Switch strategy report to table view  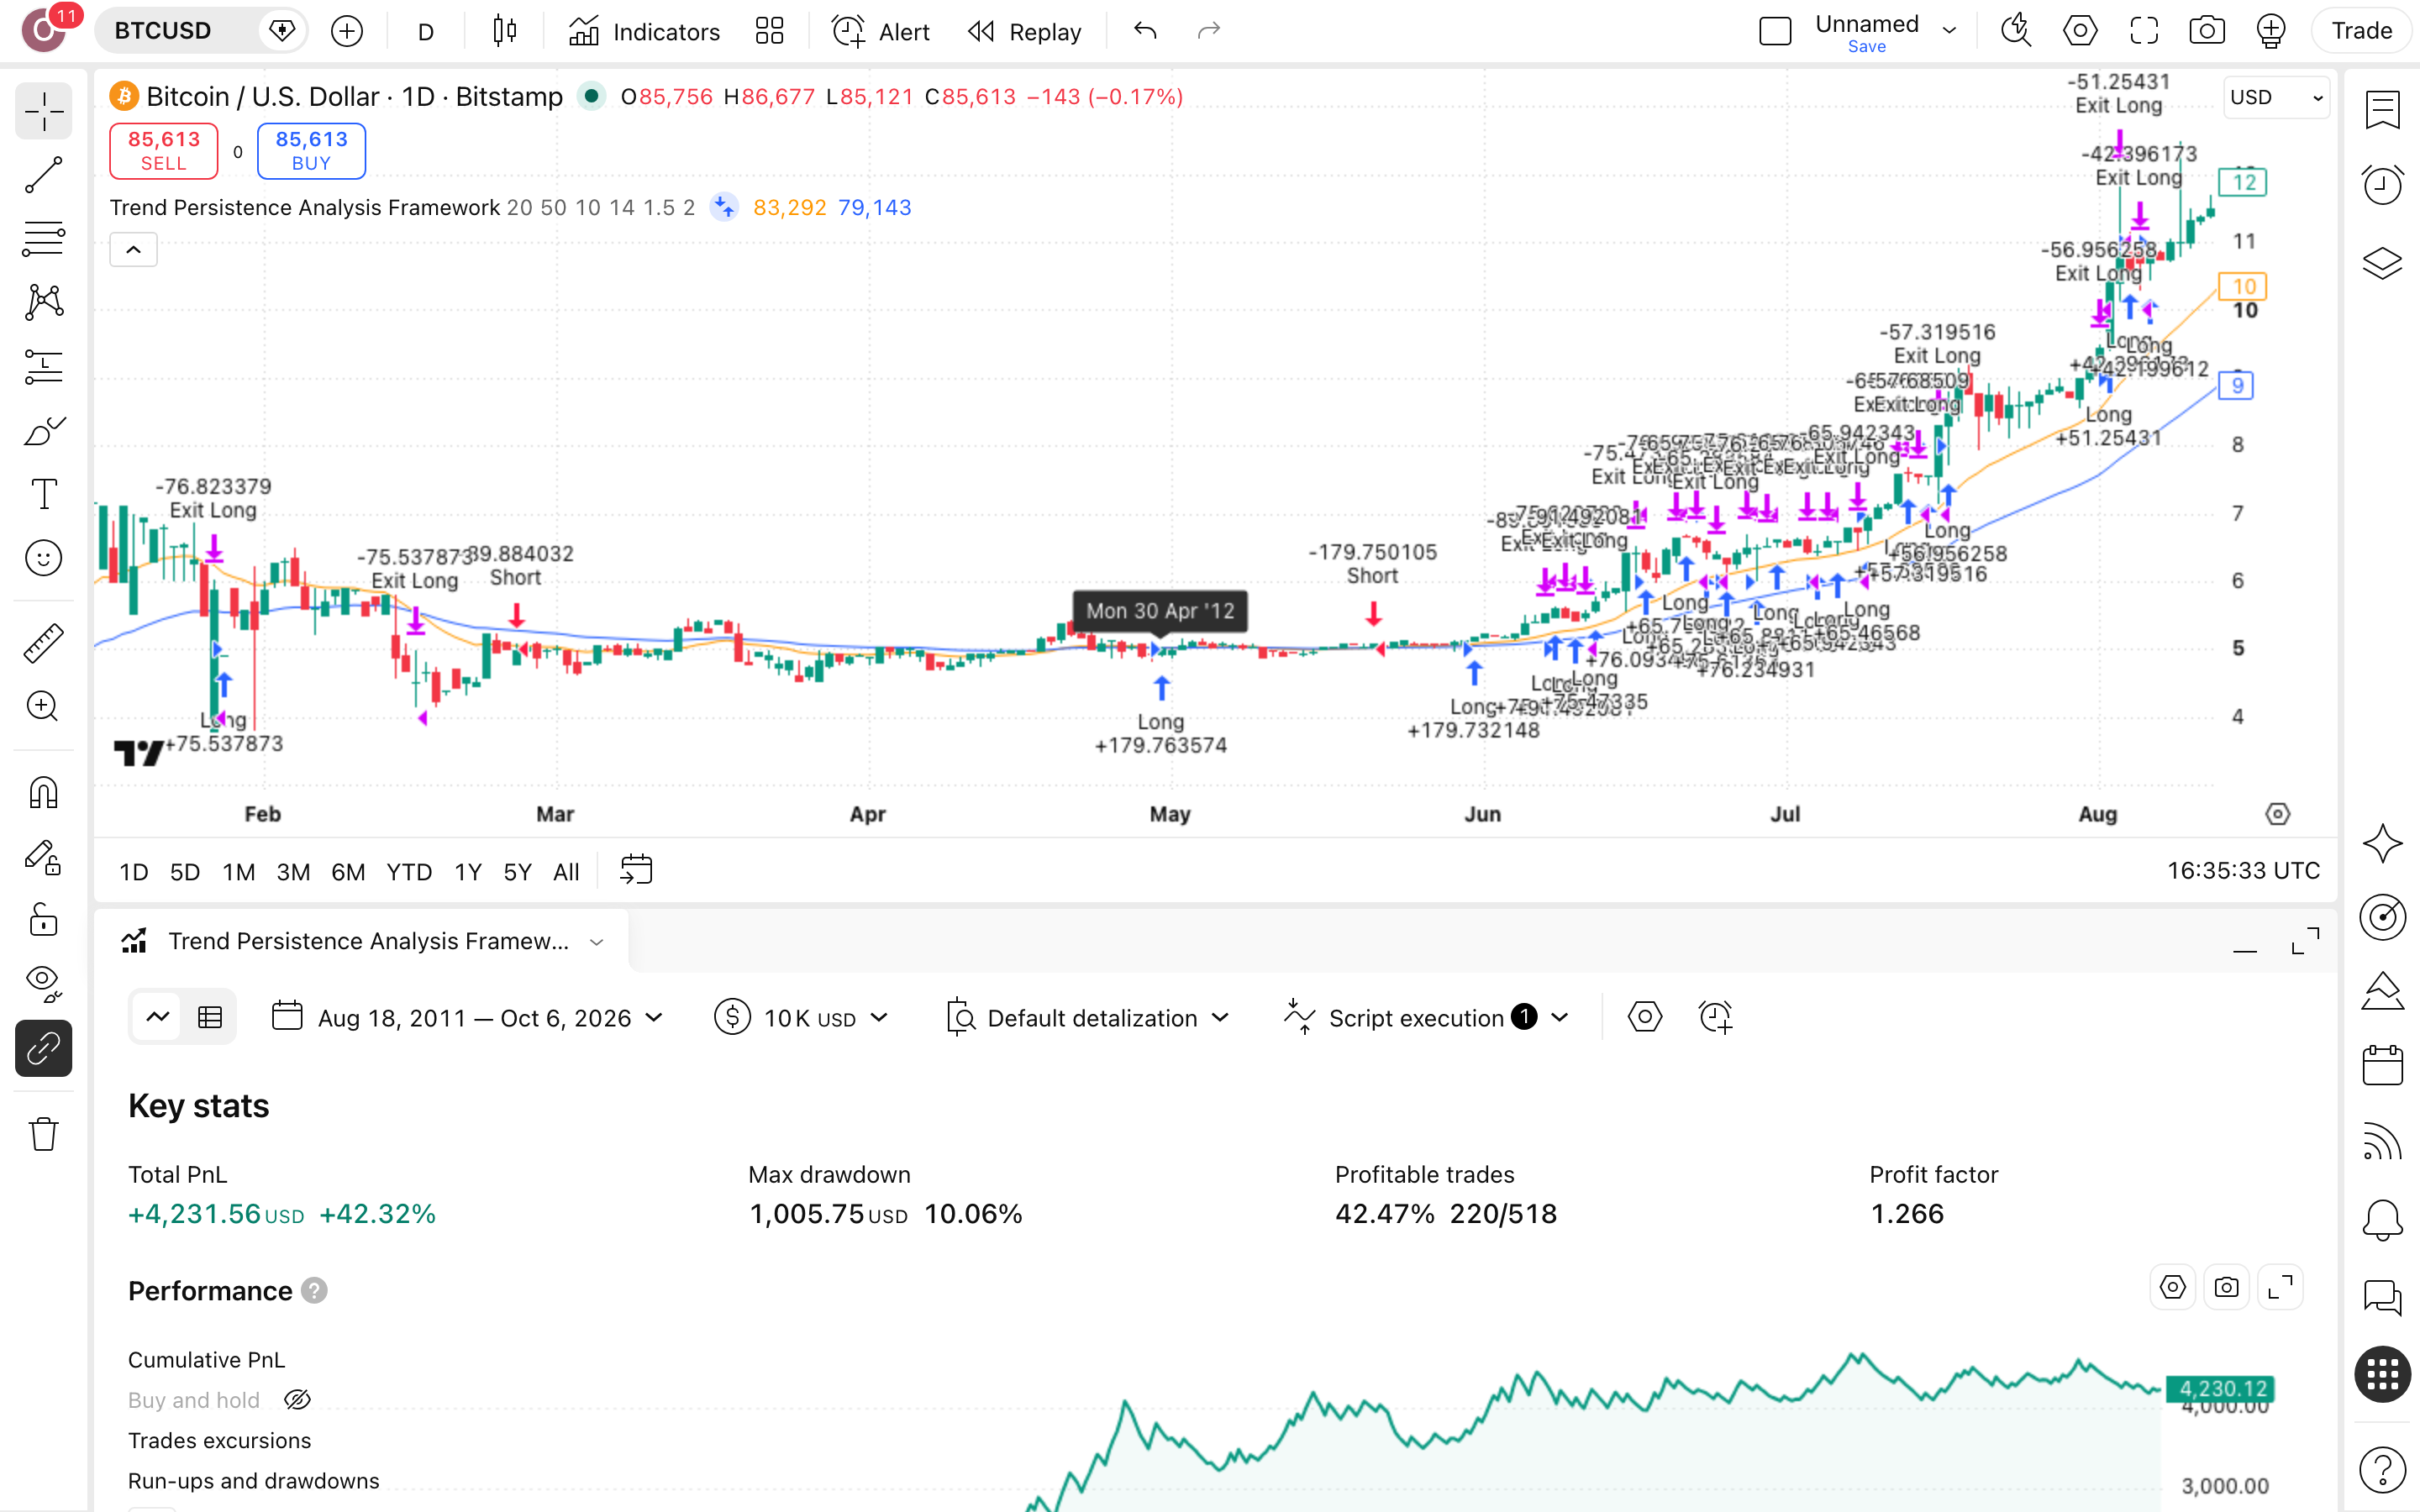pos(210,1018)
